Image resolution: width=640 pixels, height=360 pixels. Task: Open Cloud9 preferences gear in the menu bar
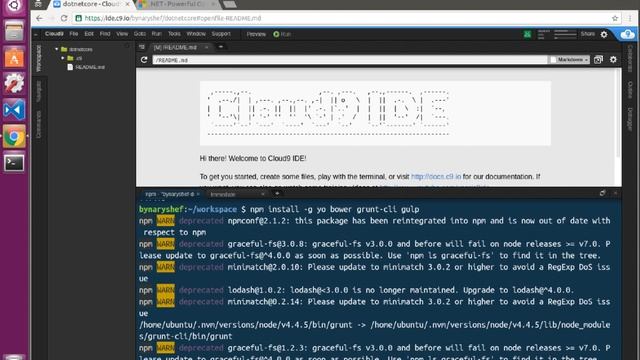604,35
